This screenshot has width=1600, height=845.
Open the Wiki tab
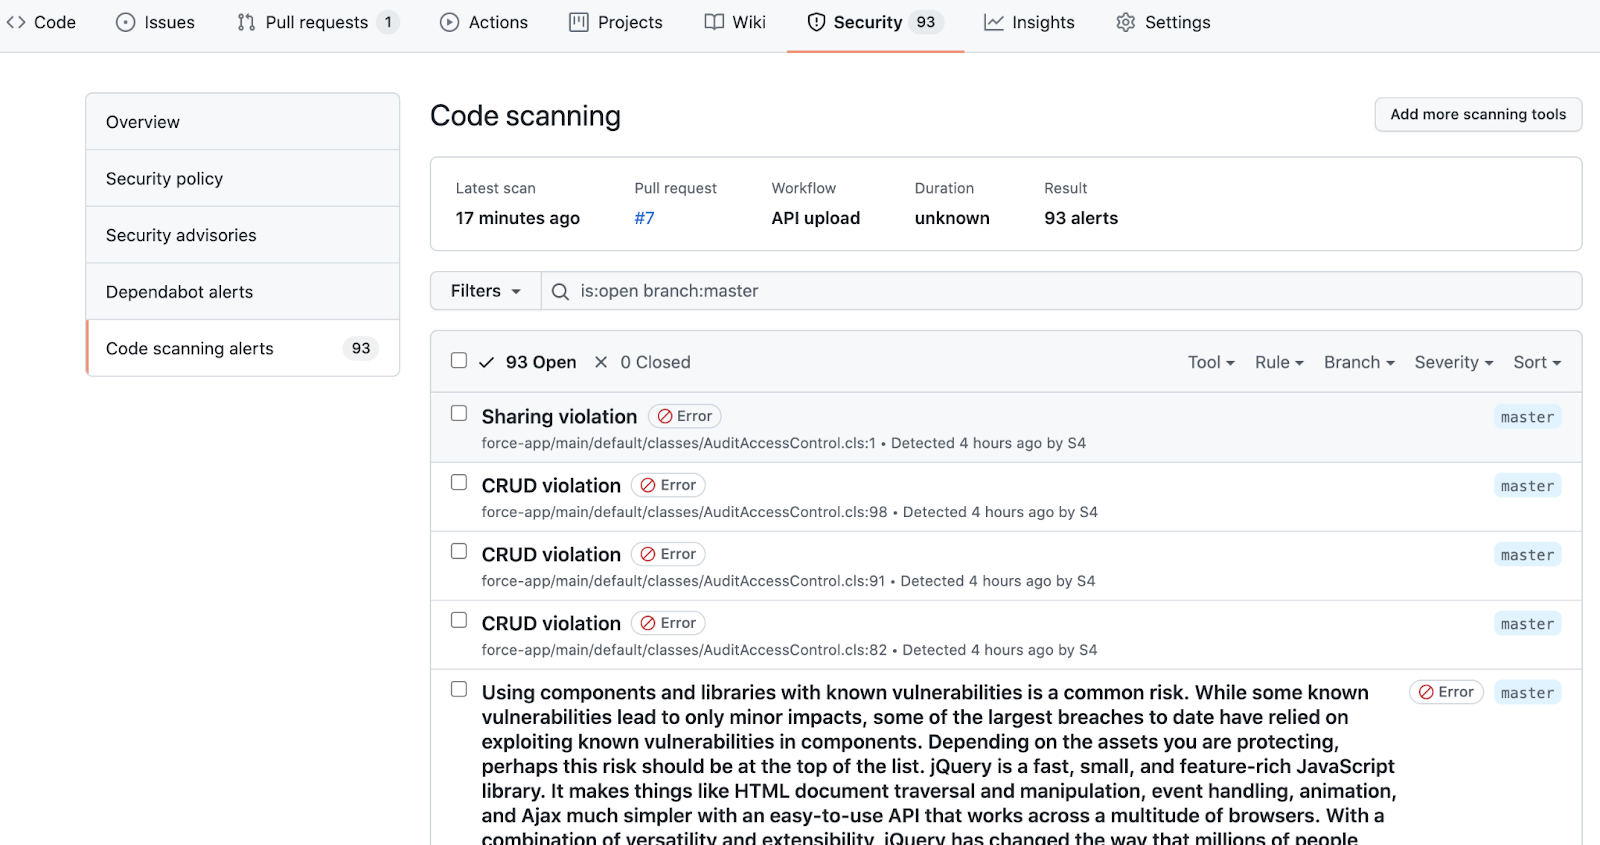[735, 22]
